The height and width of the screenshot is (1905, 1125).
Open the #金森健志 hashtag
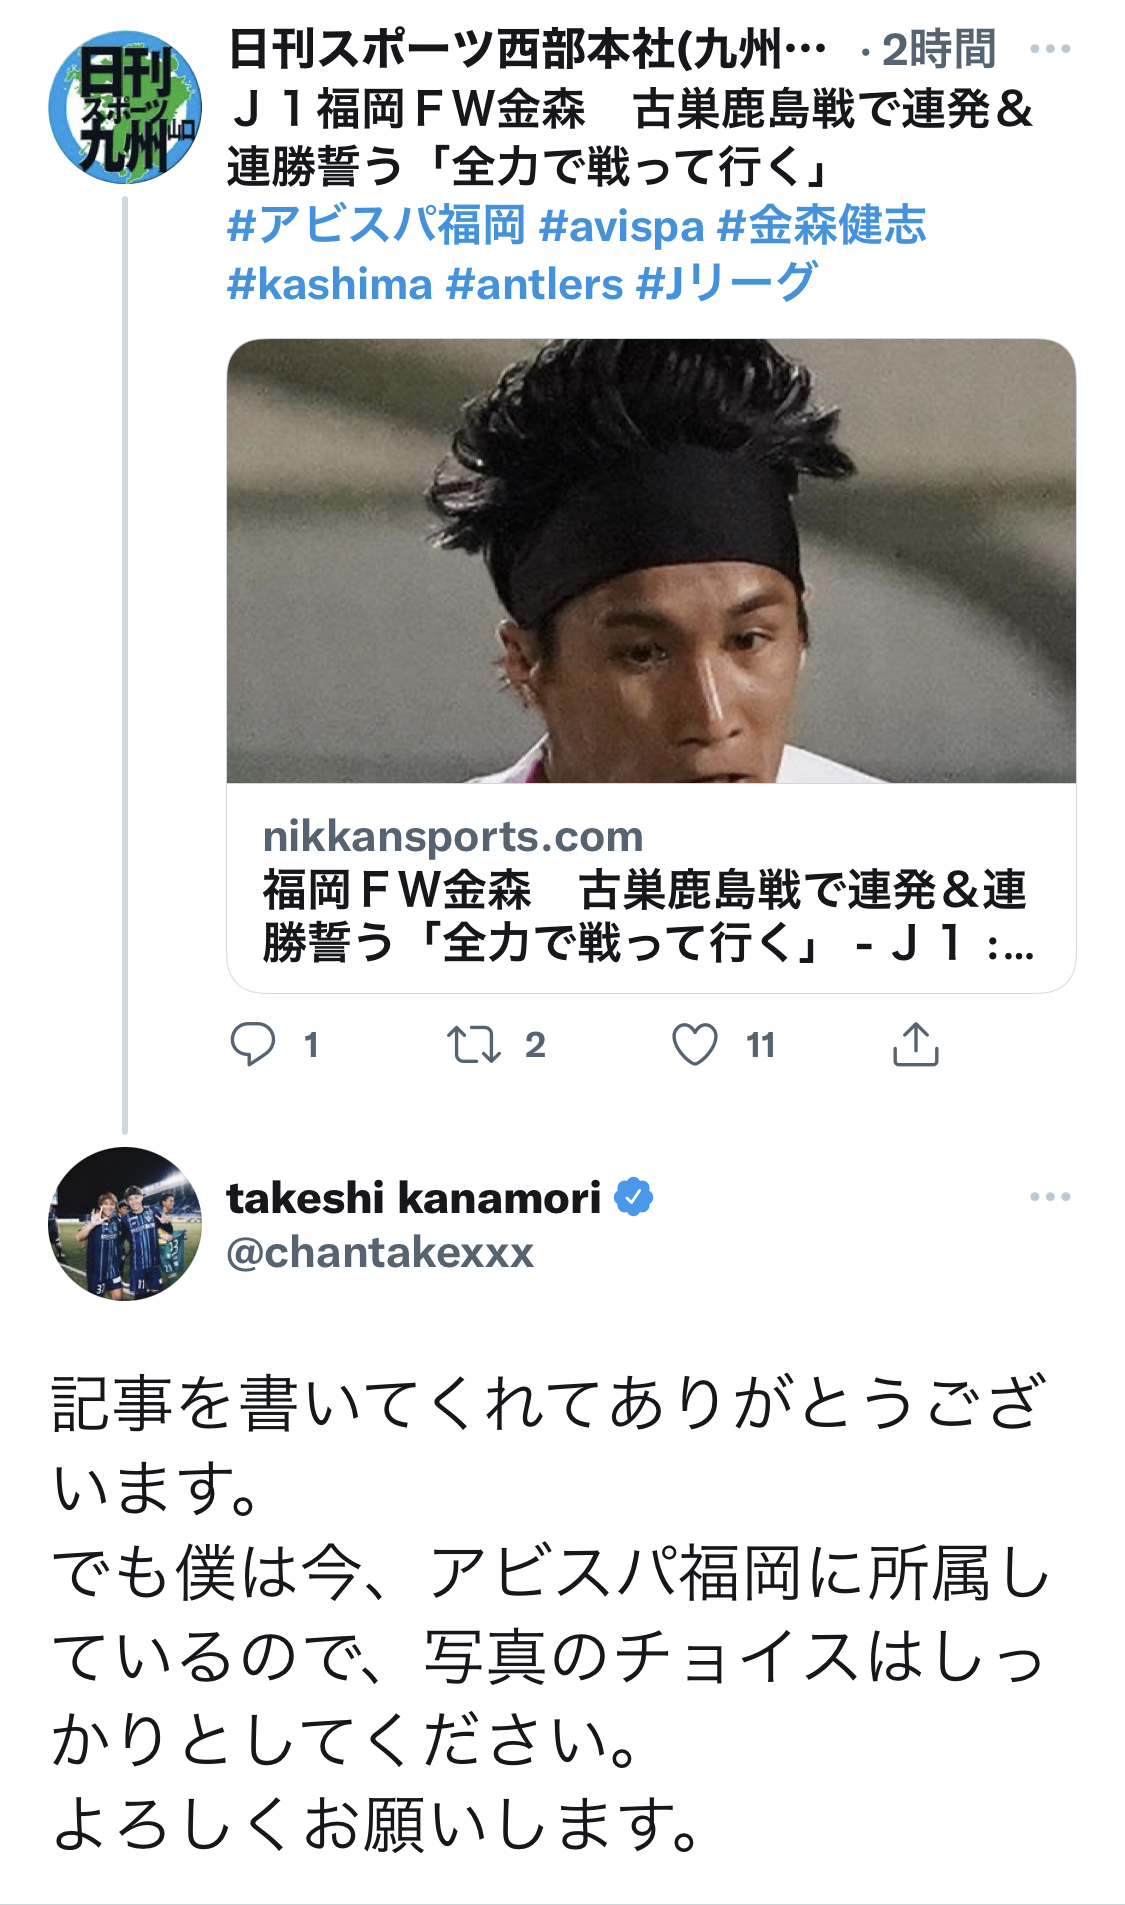[x=822, y=226]
